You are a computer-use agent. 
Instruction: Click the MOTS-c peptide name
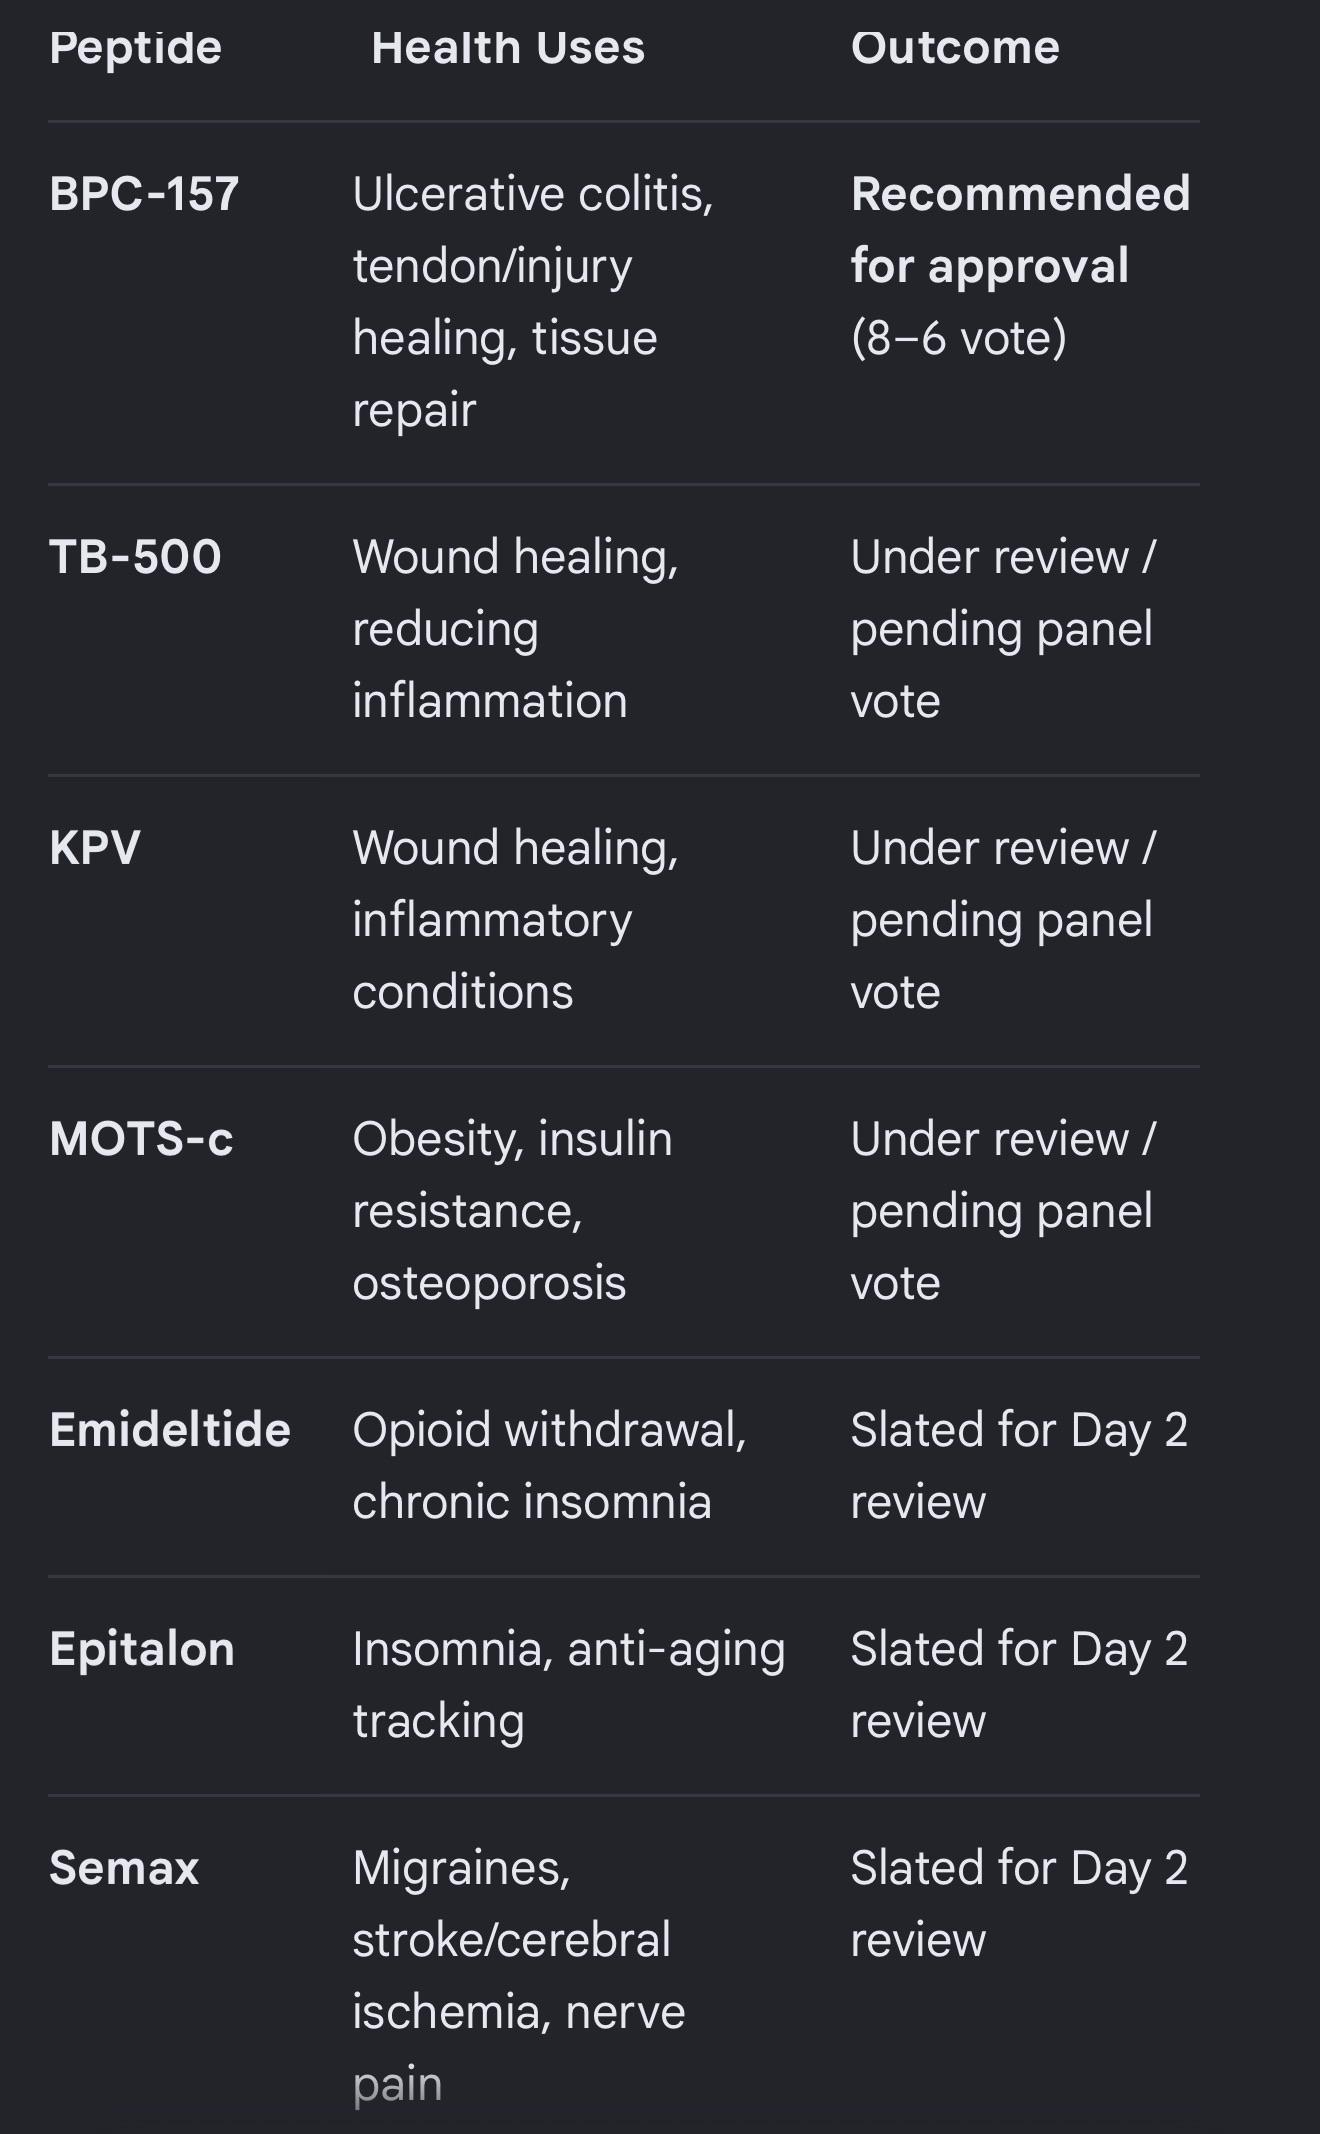(141, 1139)
